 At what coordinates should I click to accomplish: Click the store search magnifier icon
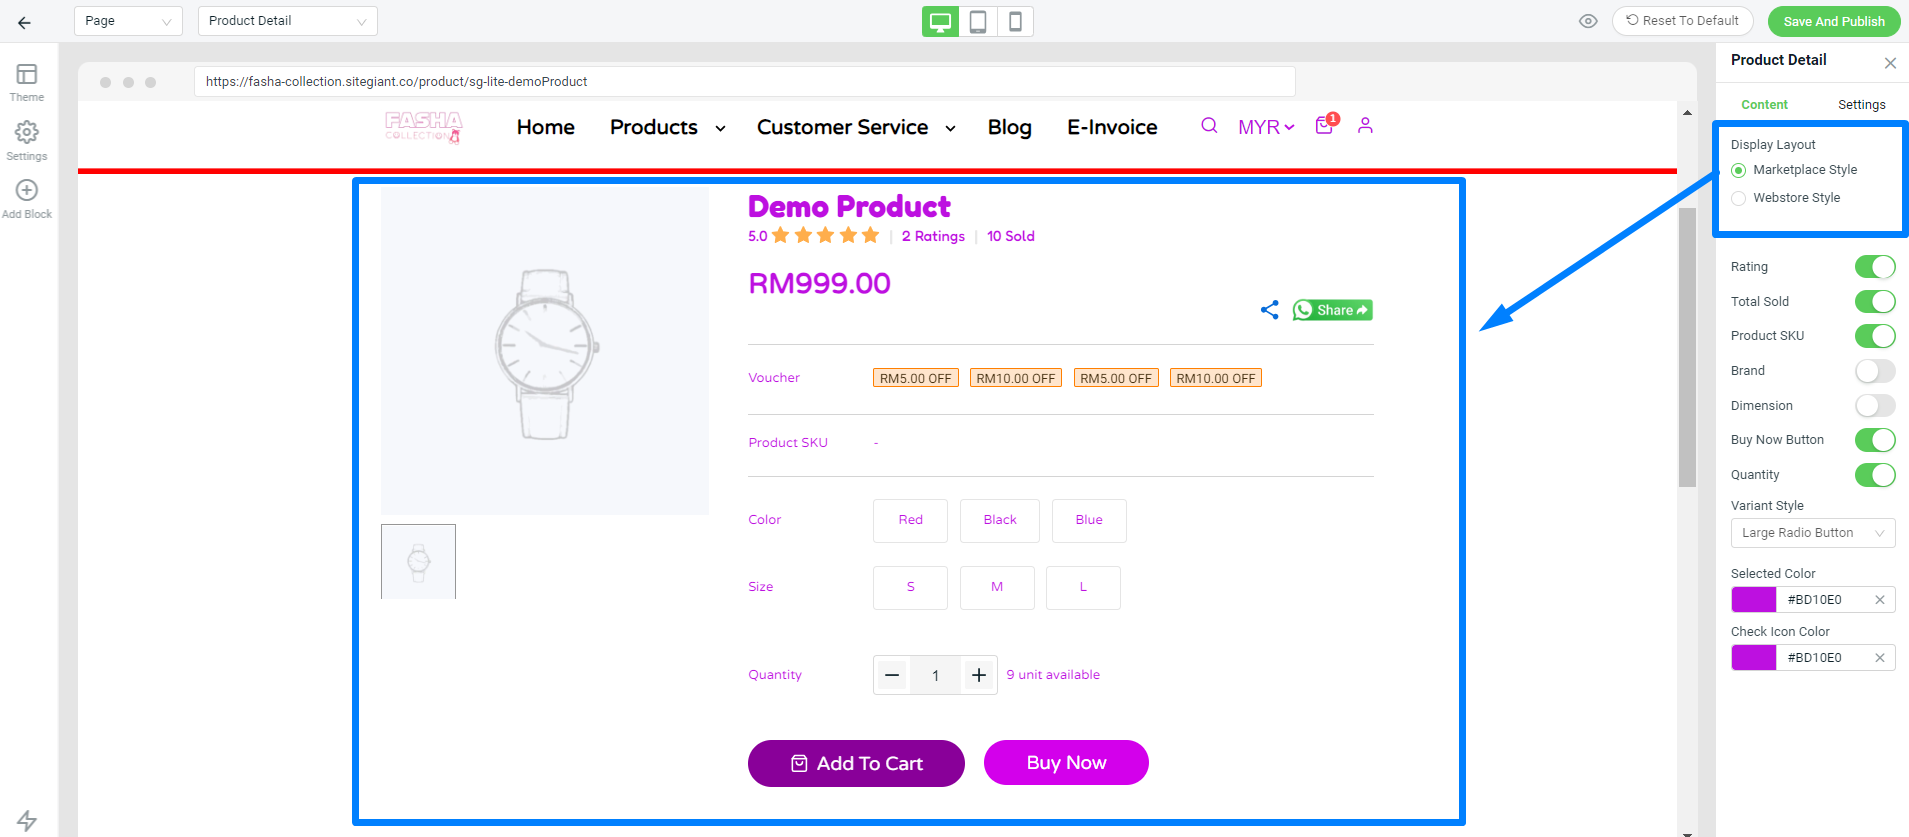1209,125
